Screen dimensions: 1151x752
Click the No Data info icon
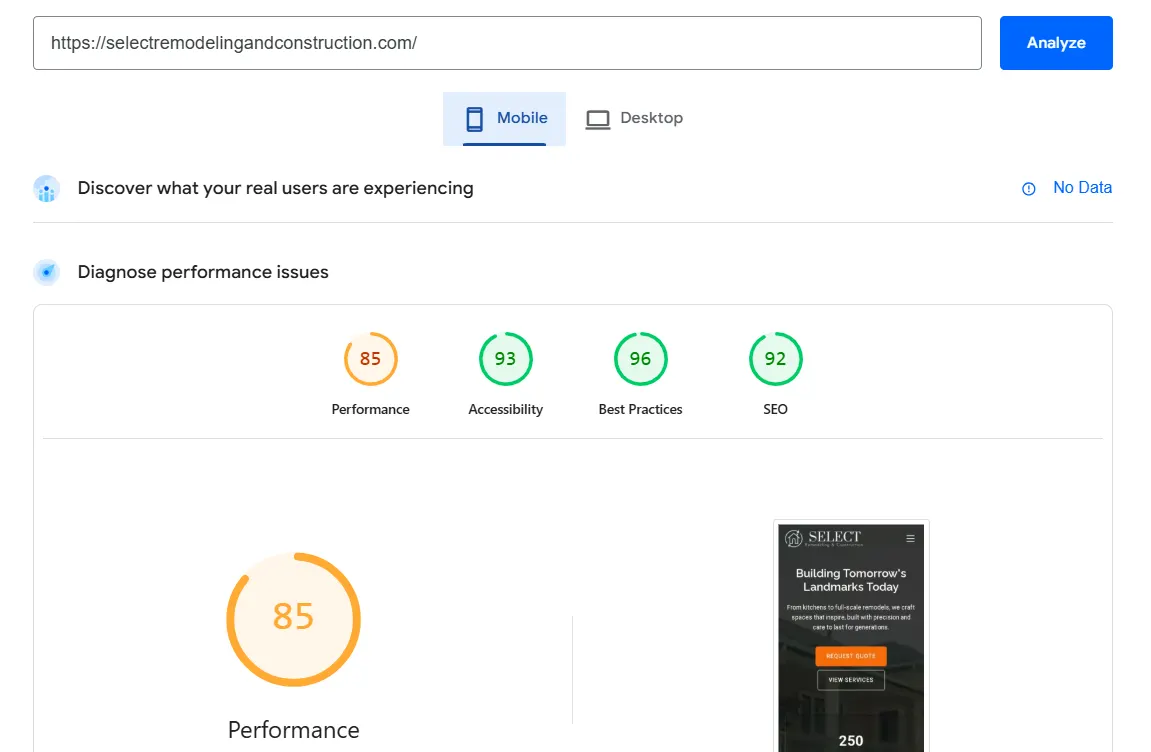pos(1028,189)
